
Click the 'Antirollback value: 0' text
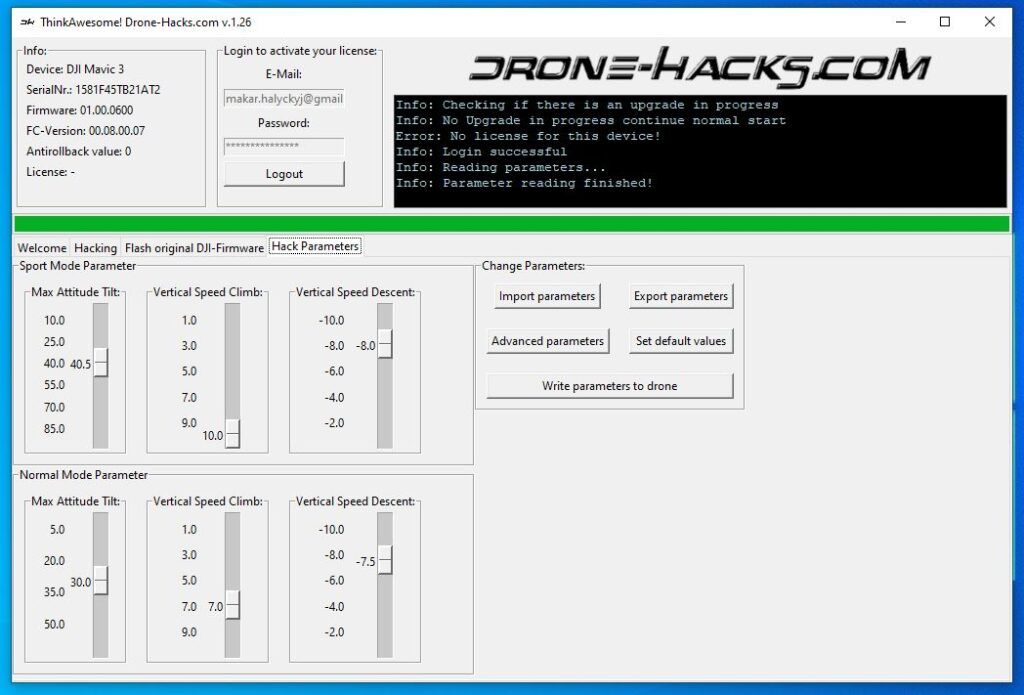point(78,152)
